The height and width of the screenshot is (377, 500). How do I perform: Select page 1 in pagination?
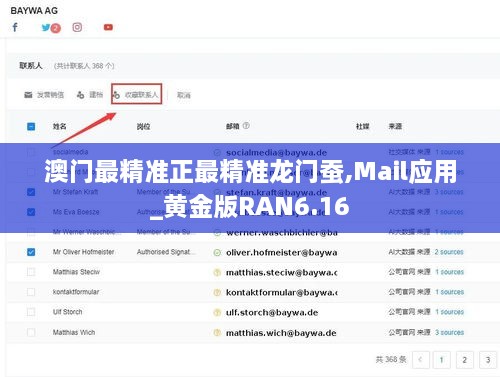[442, 360]
